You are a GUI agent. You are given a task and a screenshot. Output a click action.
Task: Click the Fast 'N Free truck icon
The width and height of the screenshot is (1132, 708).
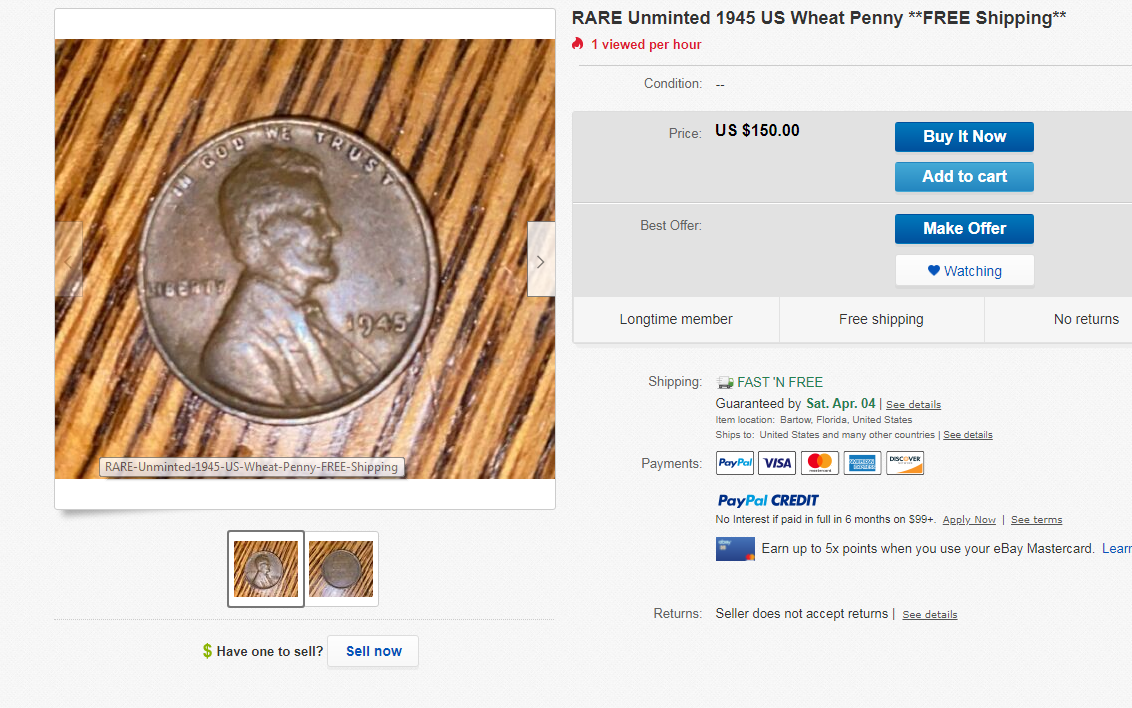point(725,382)
